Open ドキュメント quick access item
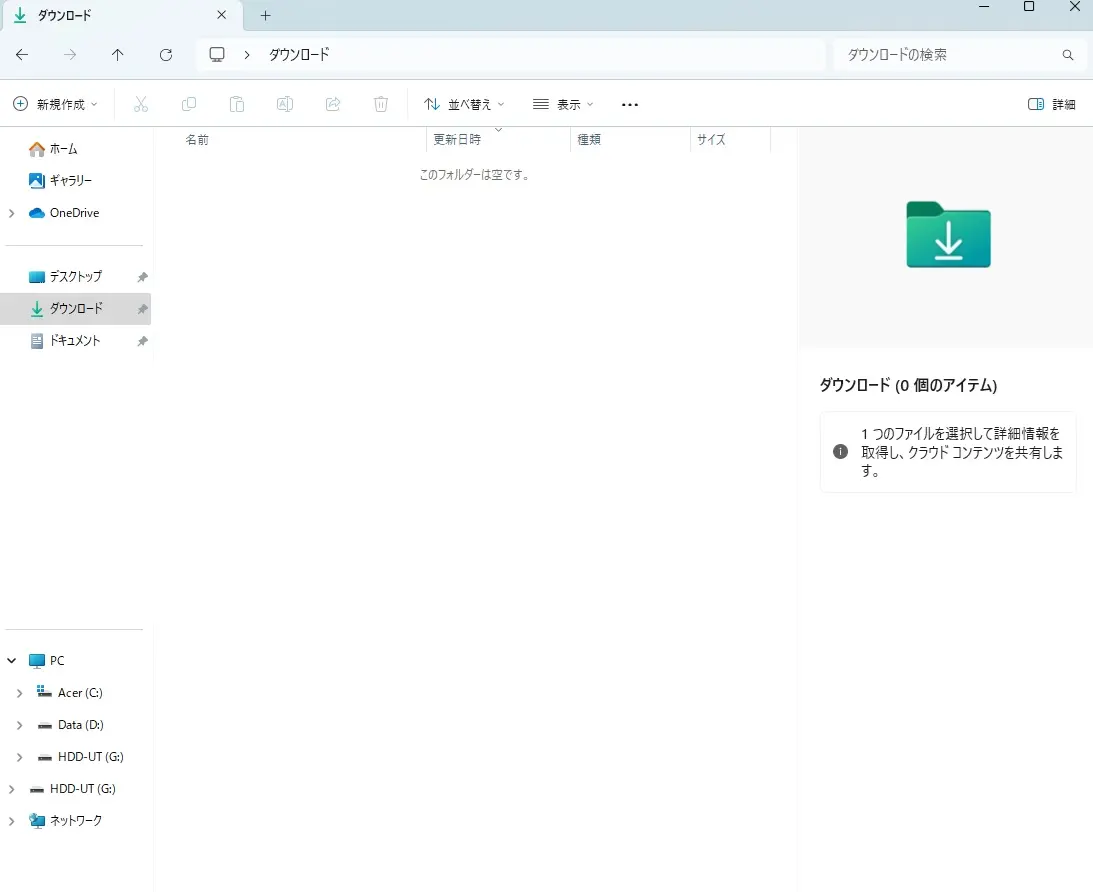1093x892 pixels. [x=76, y=341]
